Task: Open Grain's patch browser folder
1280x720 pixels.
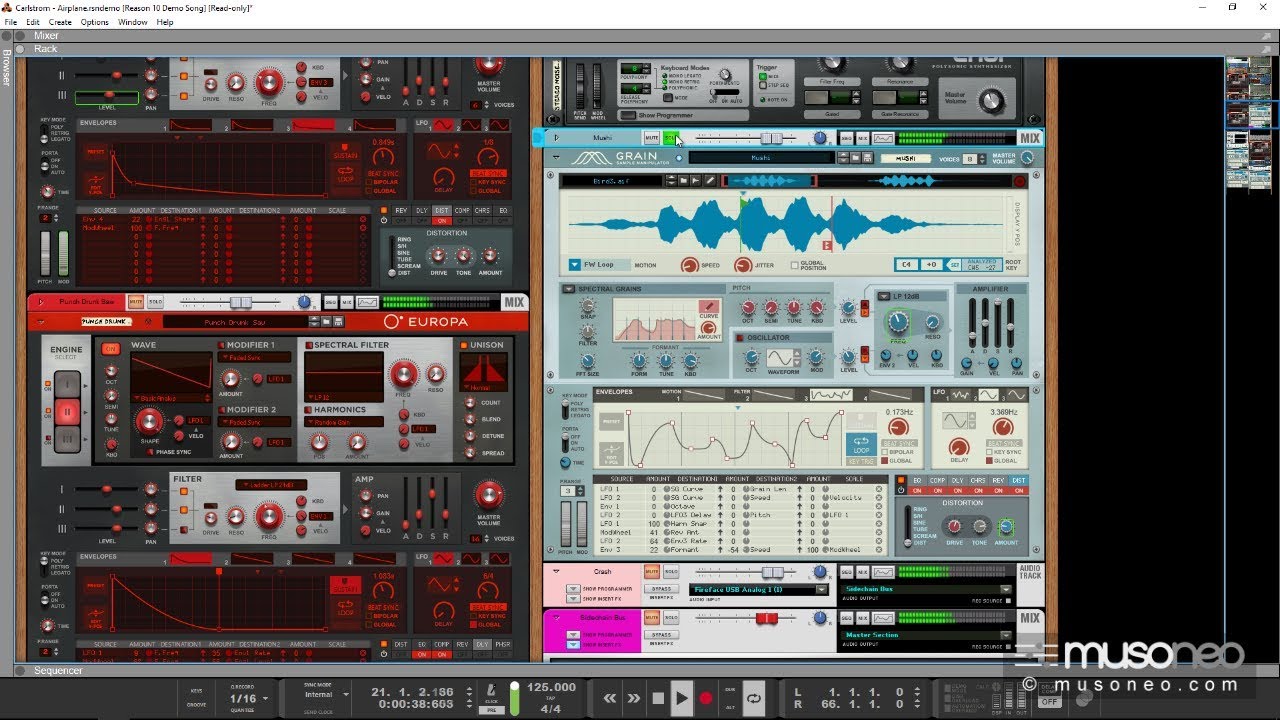Action: click(x=856, y=158)
